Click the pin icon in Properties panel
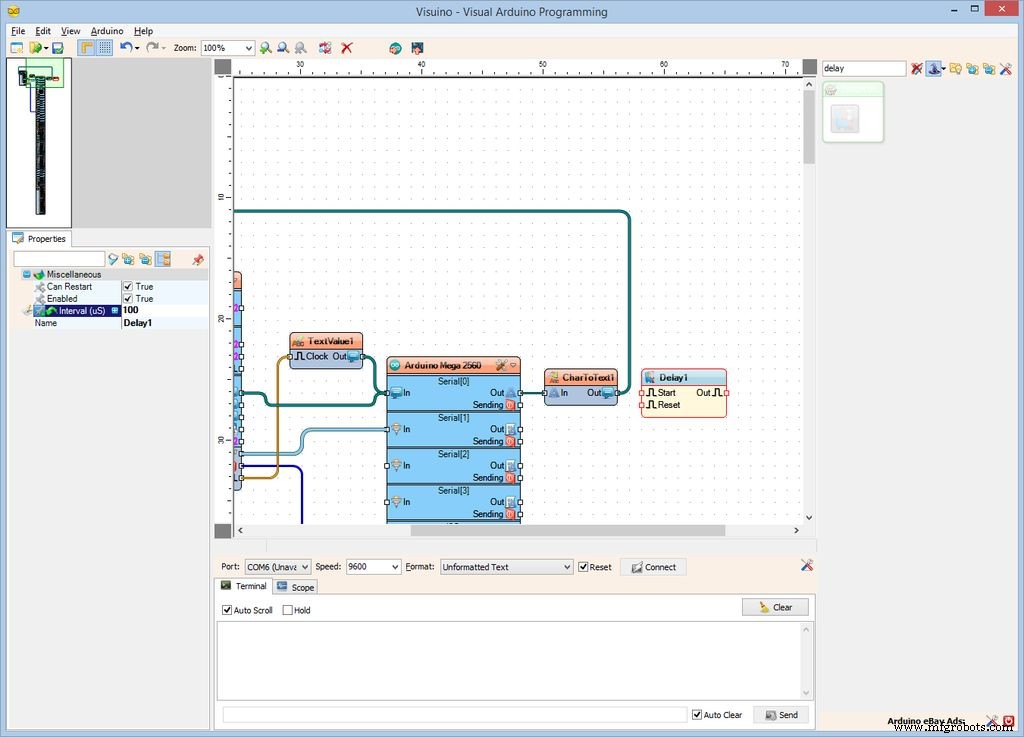 [197, 260]
